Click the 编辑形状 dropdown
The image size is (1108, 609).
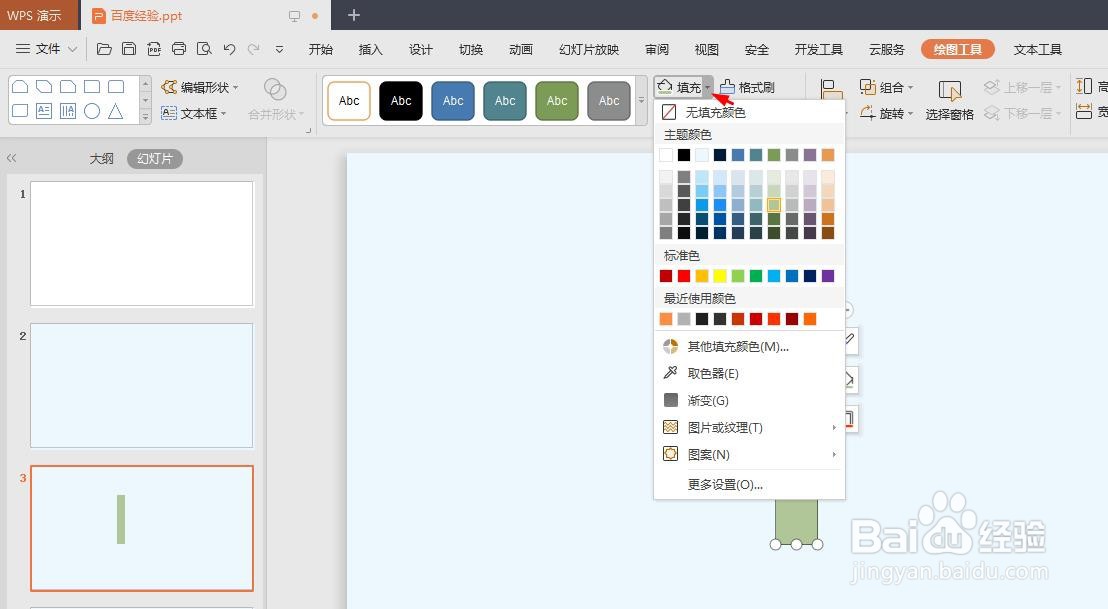pyautogui.click(x=200, y=87)
